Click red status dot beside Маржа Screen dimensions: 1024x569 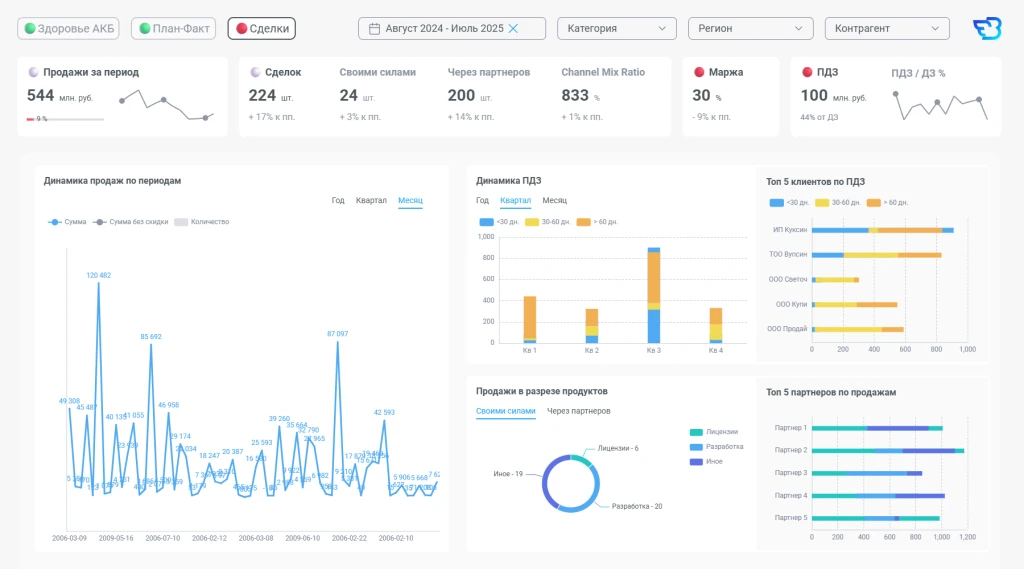(700, 73)
